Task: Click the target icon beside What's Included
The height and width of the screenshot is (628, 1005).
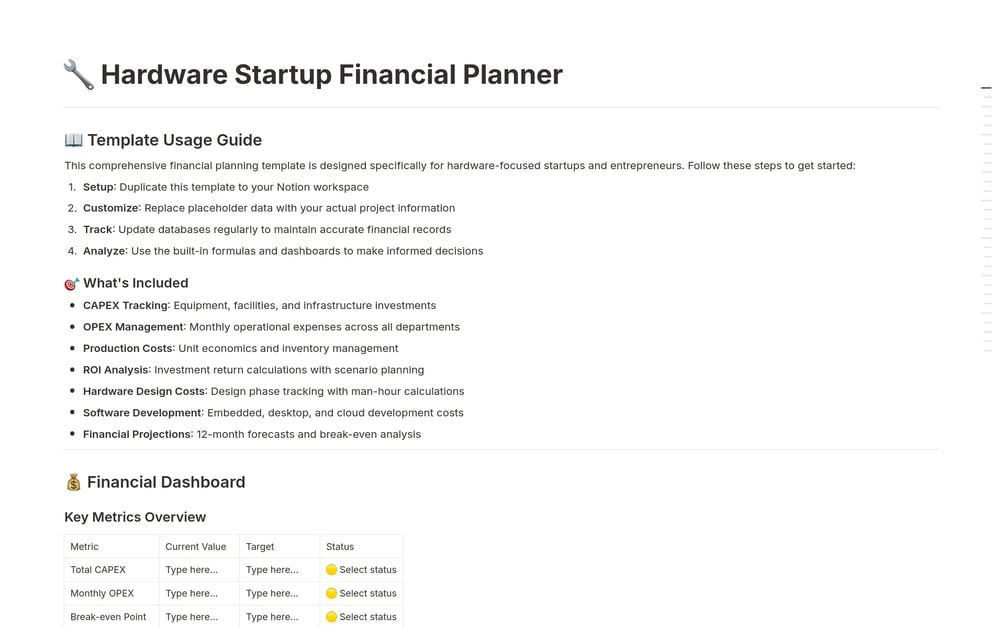Action: click(x=72, y=283)
